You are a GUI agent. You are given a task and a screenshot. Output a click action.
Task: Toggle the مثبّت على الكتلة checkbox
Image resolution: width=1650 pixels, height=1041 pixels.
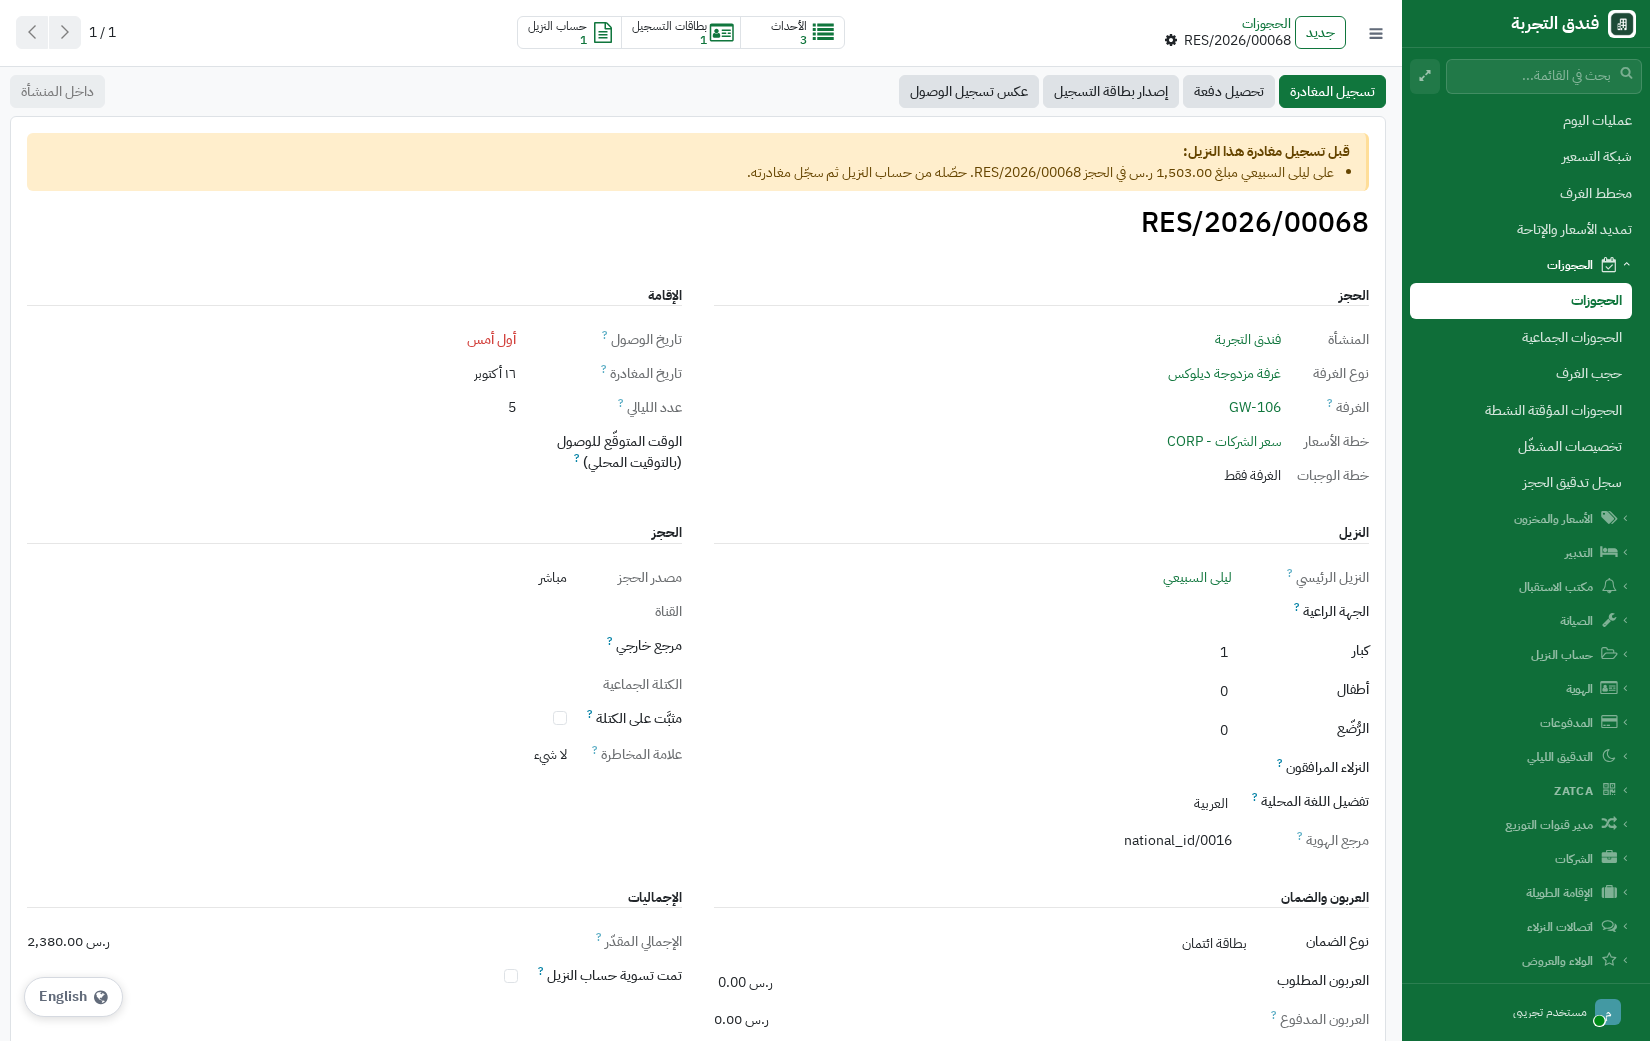560,718
